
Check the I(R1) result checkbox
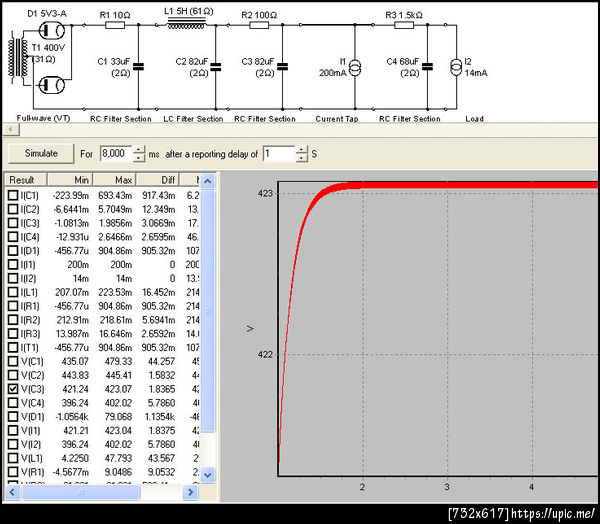click(x=13, y=306)
